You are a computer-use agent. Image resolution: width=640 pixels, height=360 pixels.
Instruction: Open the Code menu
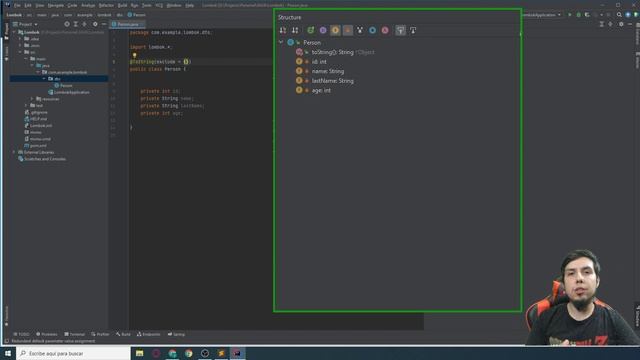(72, 5)
